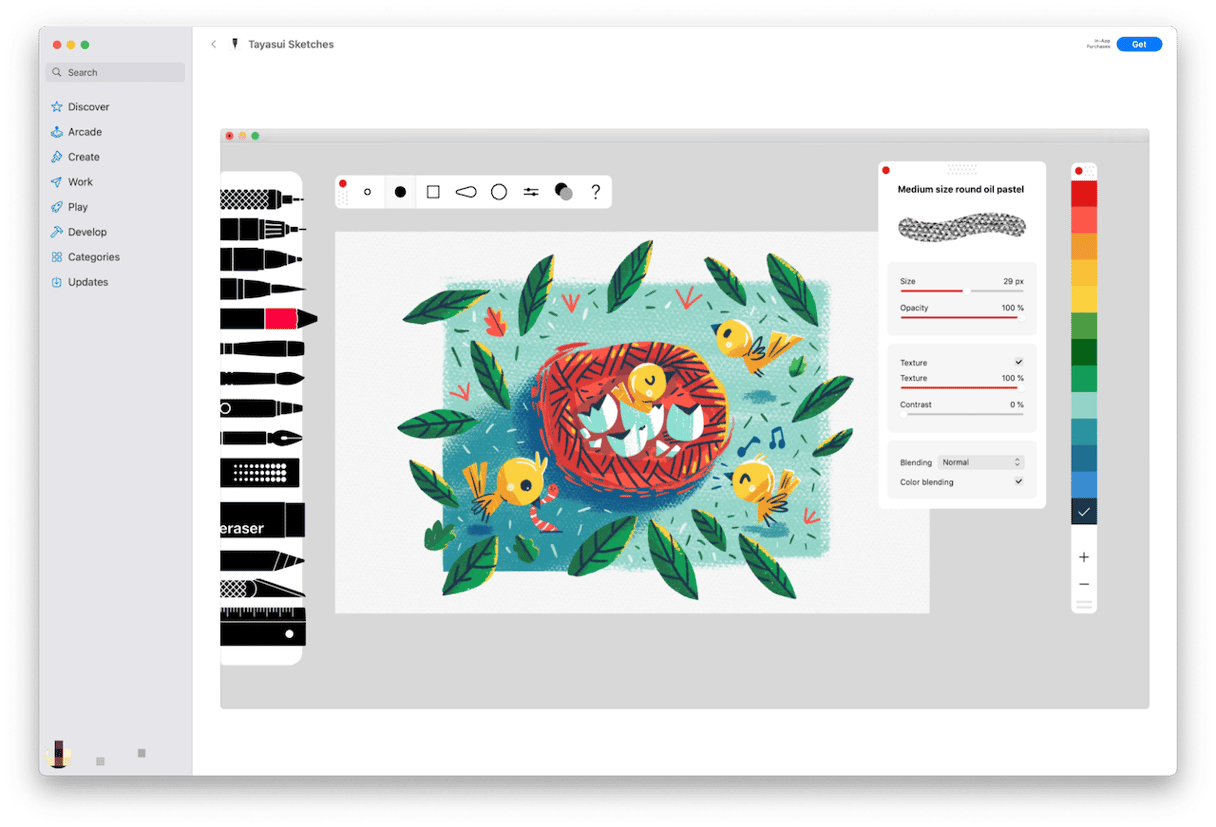1216x827 pixels.
Task: Pick the teal color swatch
Action: point(1084,432)
